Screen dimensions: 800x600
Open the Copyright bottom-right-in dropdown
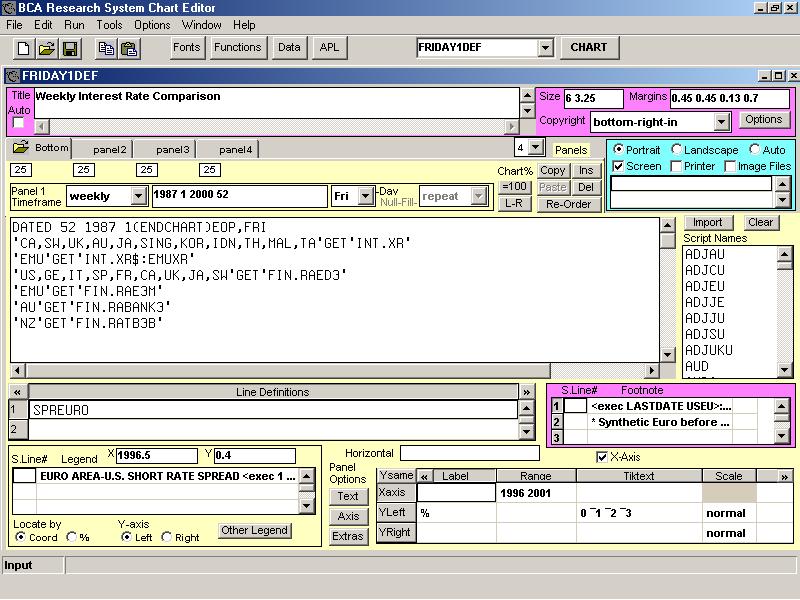click(721, 122)
